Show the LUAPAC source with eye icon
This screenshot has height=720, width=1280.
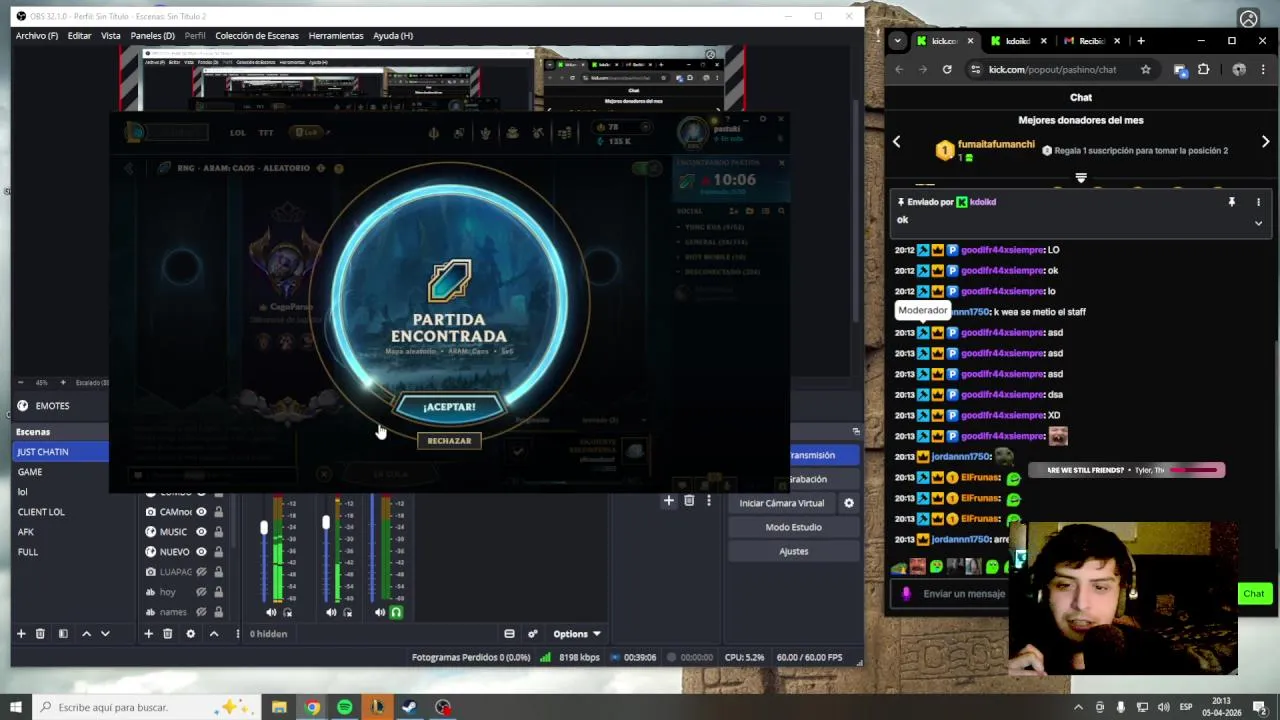(201, 572)
